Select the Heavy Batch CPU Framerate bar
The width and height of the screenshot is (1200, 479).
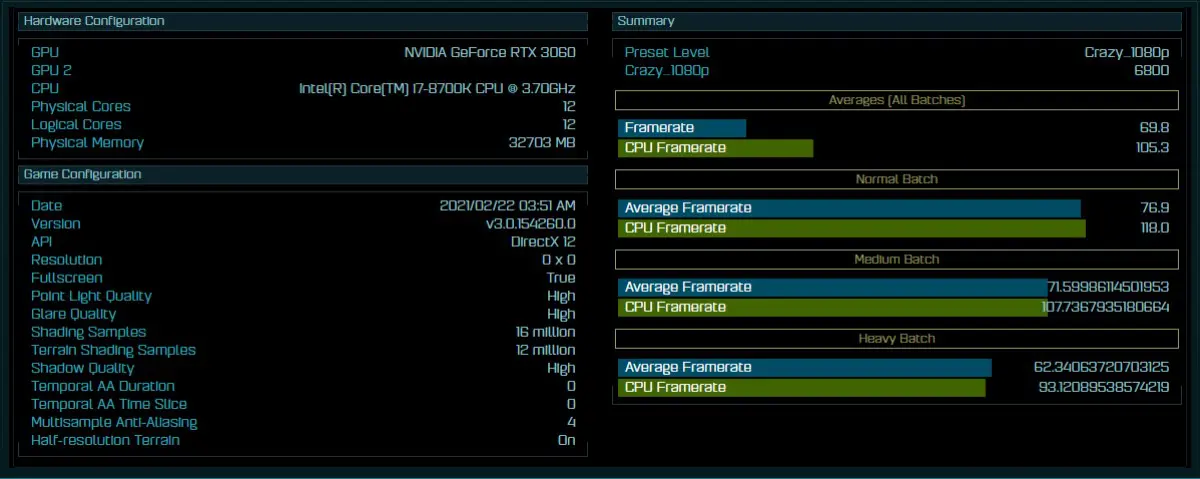pos(801,387)
